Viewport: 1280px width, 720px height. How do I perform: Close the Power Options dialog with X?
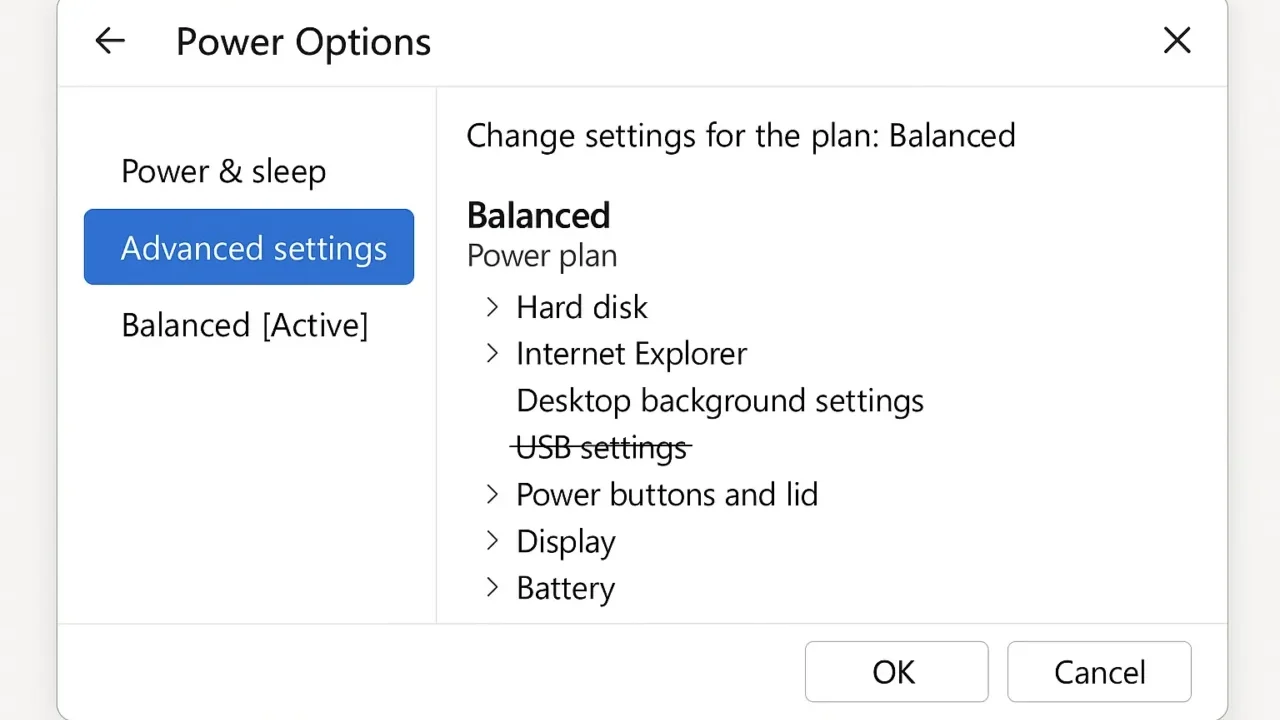point(1177,41)
